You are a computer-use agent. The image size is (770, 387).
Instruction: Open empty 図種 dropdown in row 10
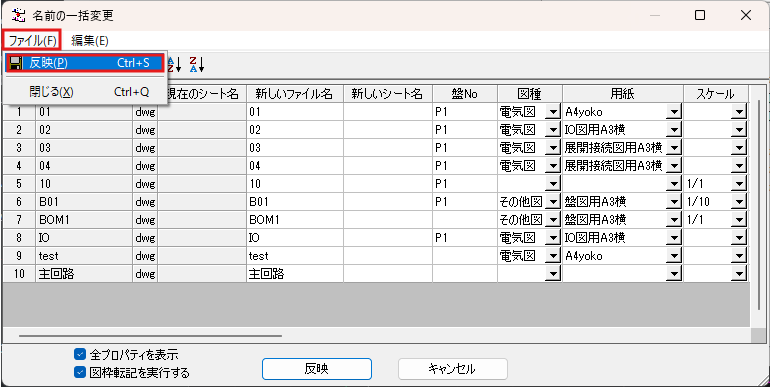553,184
